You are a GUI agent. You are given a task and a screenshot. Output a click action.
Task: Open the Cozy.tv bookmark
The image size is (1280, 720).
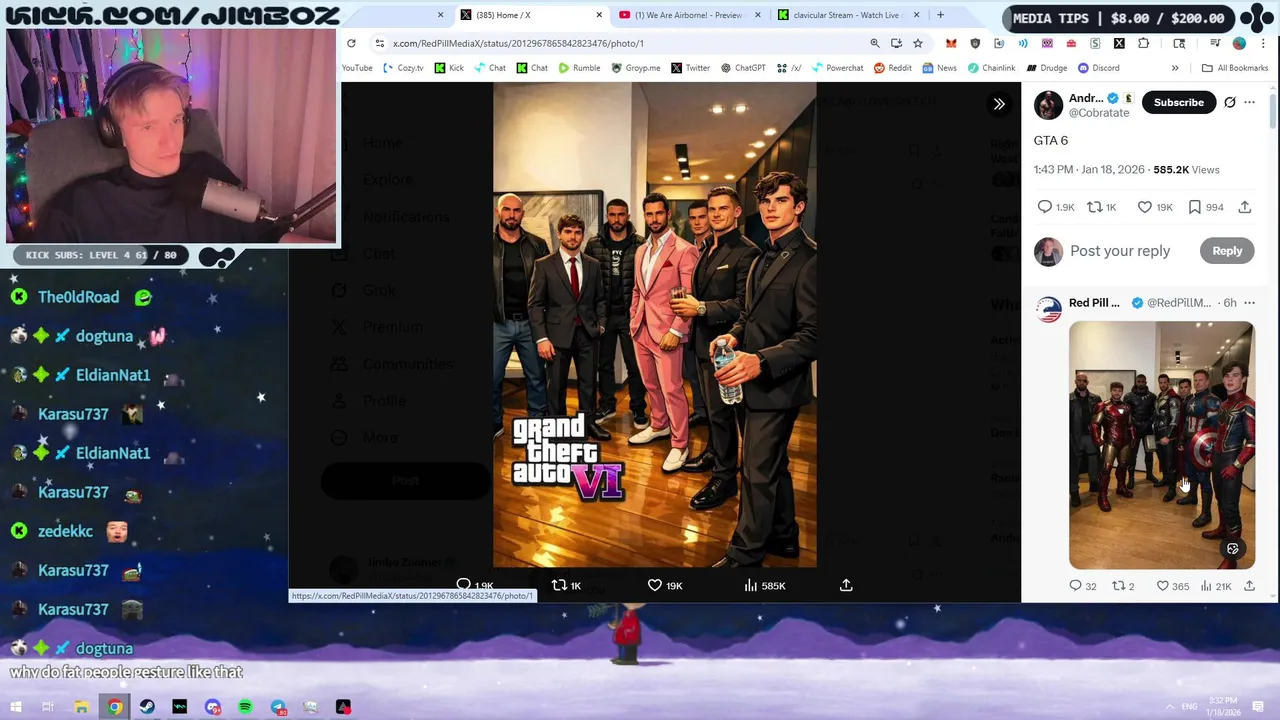(403, 68)
